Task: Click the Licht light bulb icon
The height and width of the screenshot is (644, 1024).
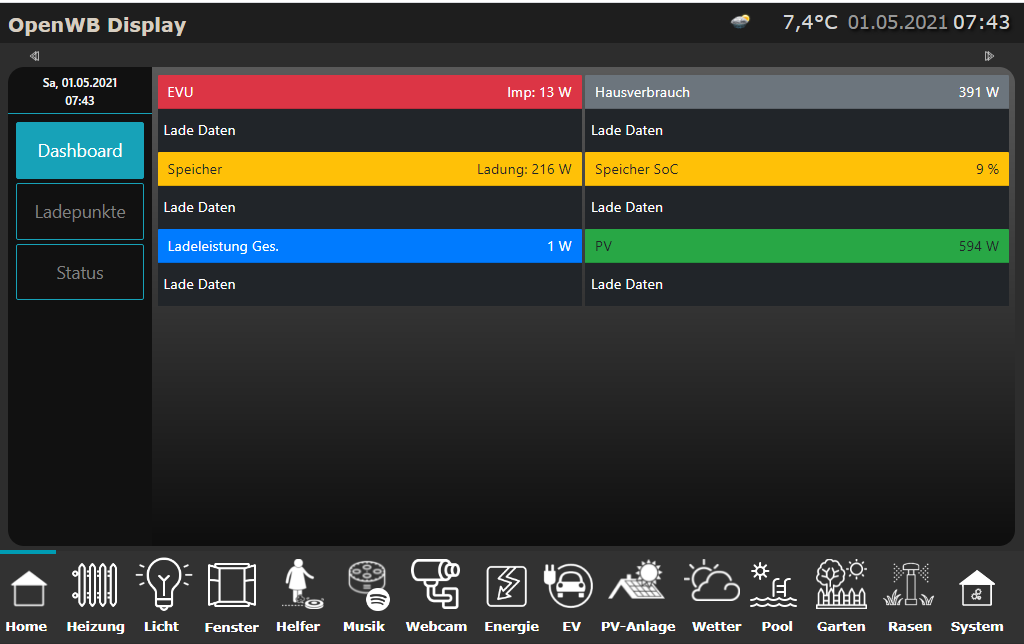Action: coord(162,587)
